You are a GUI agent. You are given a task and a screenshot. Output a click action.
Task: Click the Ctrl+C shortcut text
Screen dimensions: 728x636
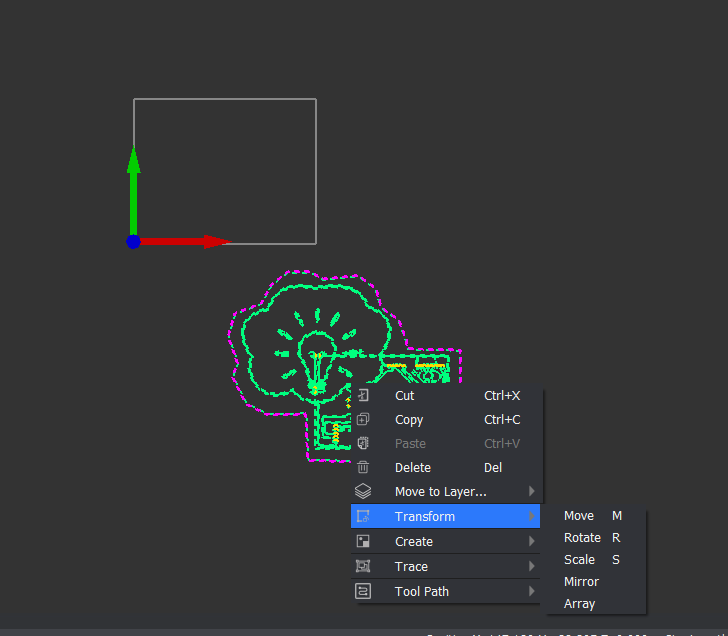pyautogui.click(x=502, y=420)
